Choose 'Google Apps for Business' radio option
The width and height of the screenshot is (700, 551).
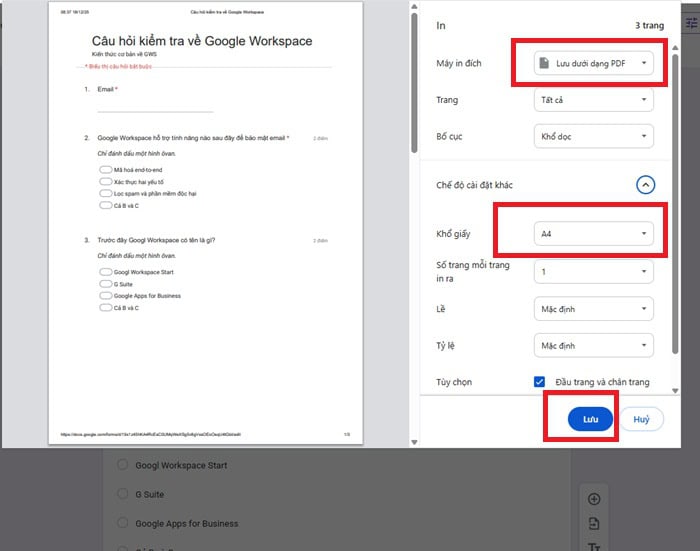[x=123, y=523]
